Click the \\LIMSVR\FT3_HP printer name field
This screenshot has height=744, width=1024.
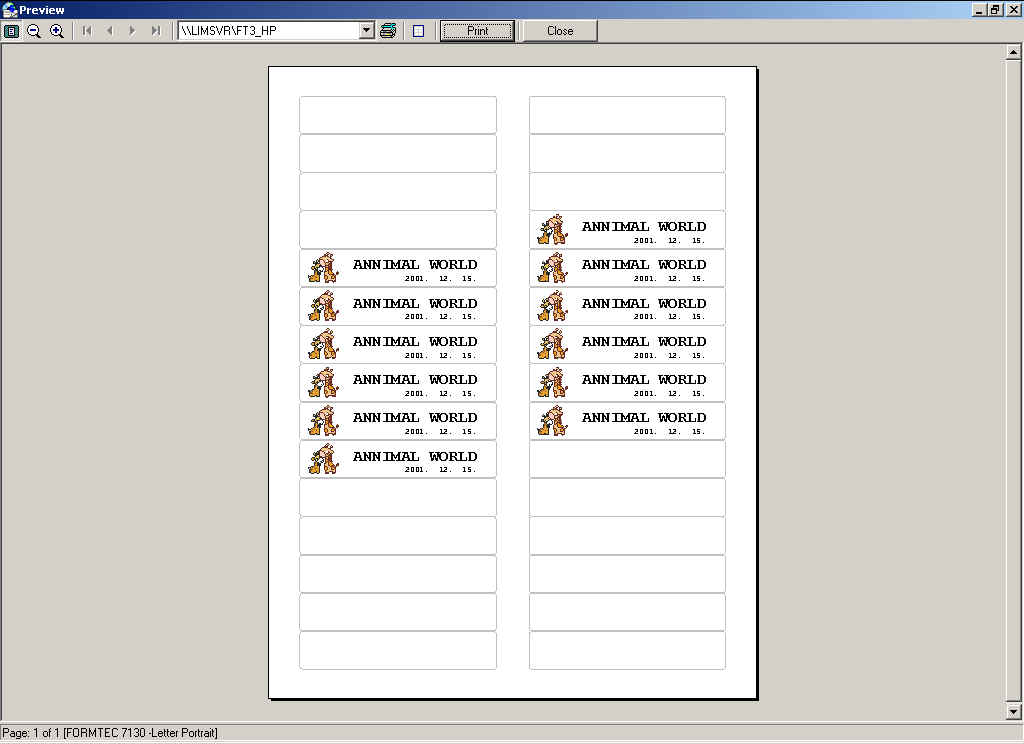(267, 31)
